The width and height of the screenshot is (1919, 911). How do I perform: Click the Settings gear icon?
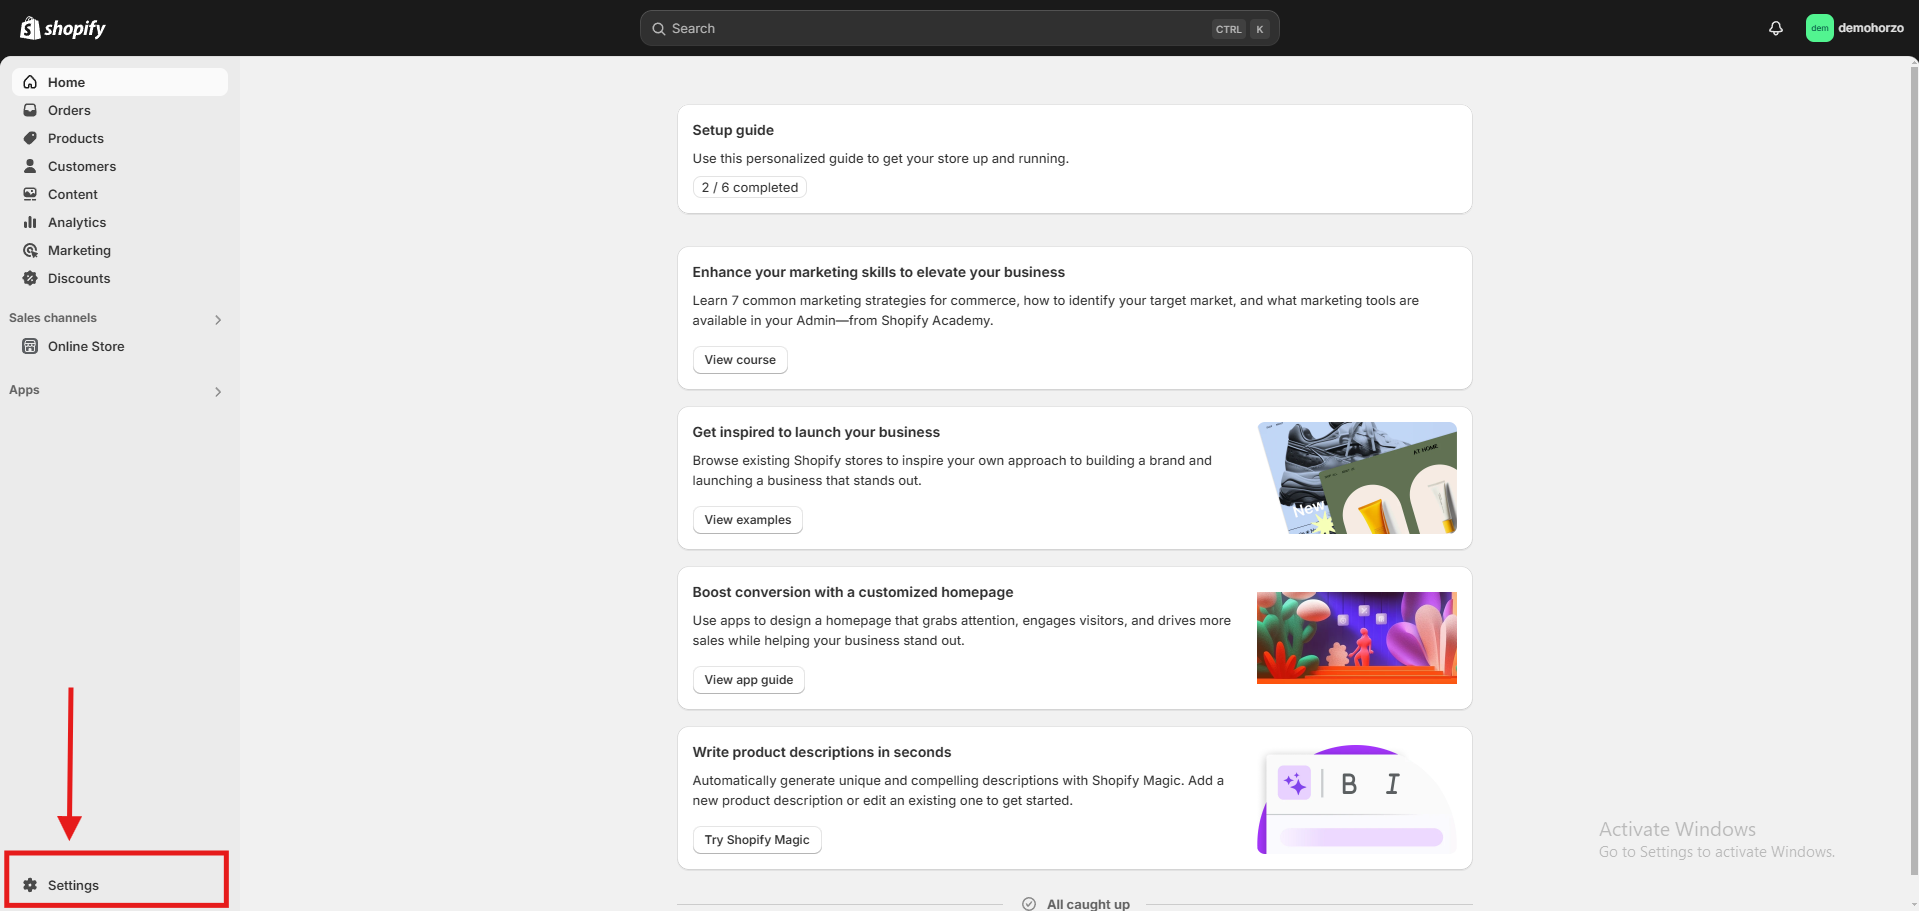pos(30,885)
